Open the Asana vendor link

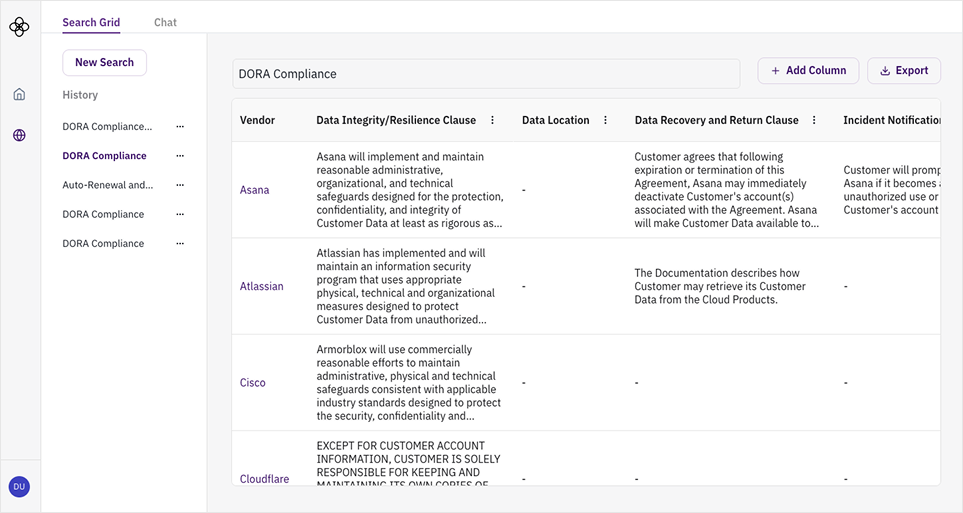254,190
